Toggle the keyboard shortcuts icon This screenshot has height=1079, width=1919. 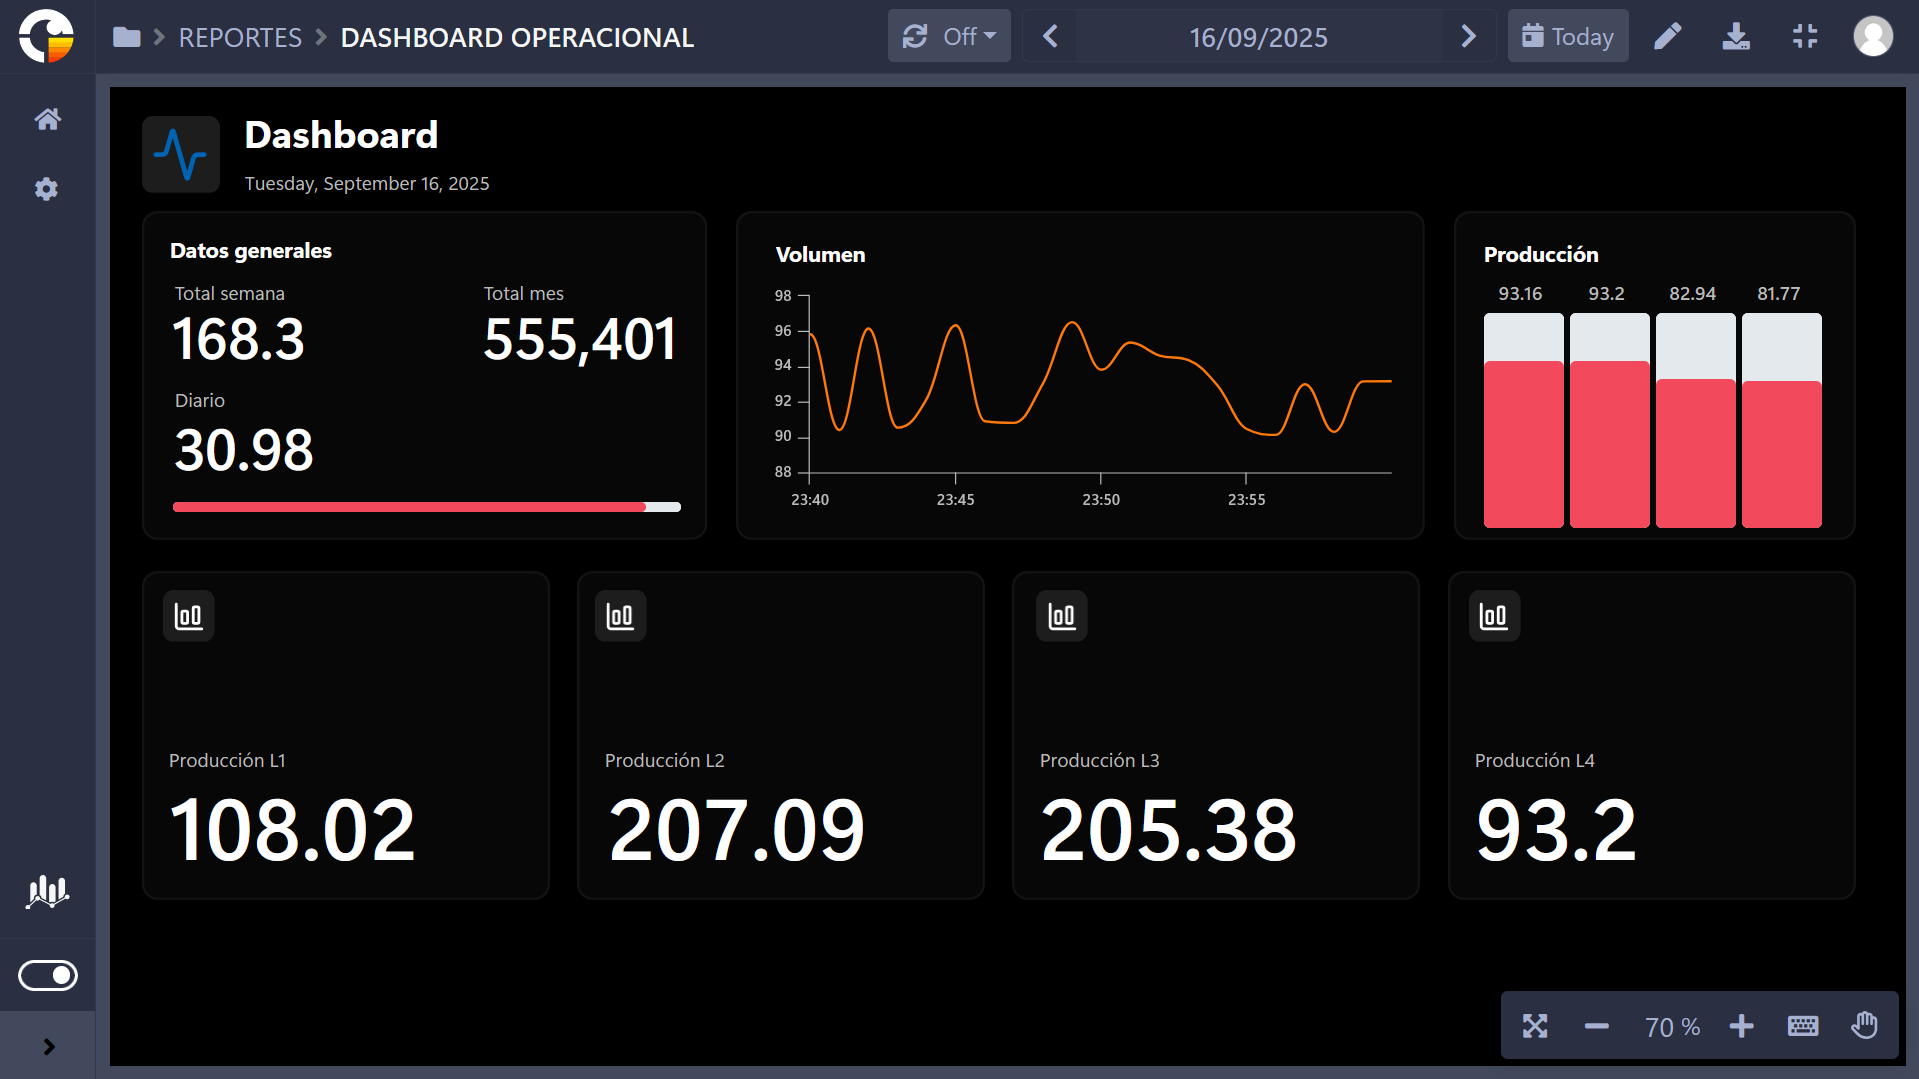pyautogui.click(x=1802, y=1026)
